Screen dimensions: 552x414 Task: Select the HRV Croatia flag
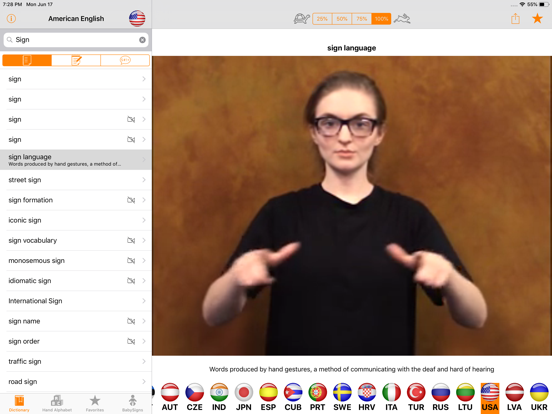click(x=367, y=397)
